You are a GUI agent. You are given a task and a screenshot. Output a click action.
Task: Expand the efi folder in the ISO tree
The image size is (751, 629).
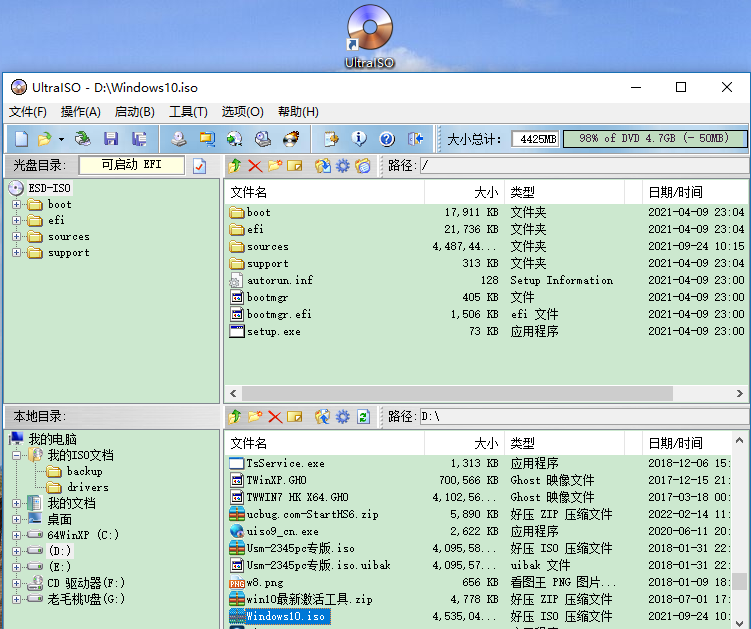coord(17,220)
